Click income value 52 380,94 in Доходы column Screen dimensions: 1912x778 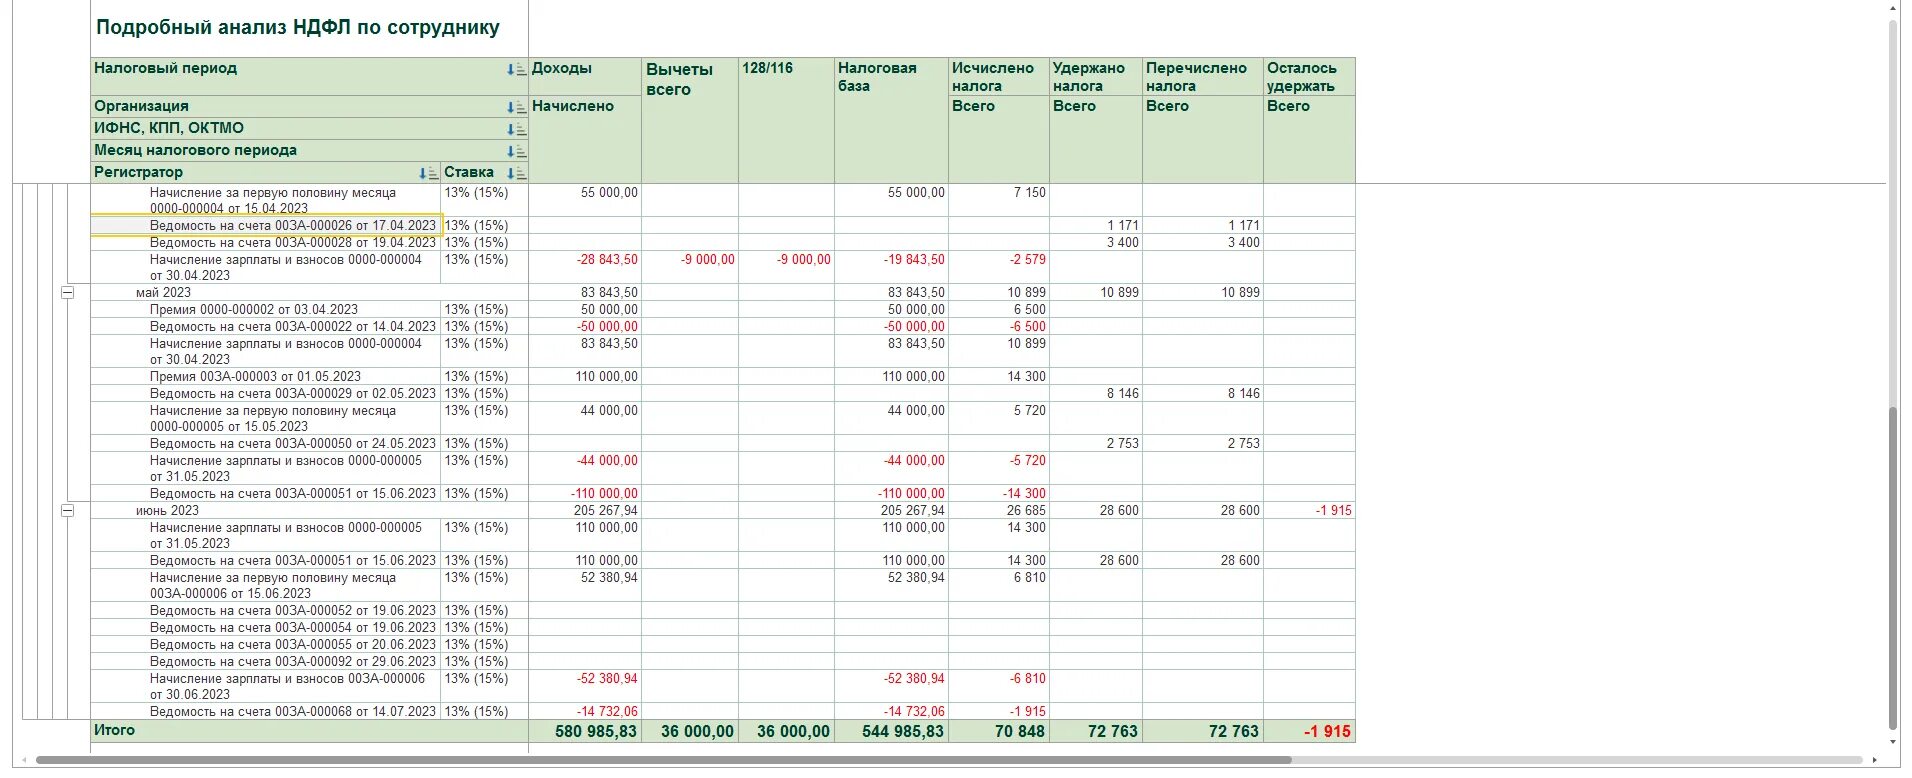coord(609,578)
